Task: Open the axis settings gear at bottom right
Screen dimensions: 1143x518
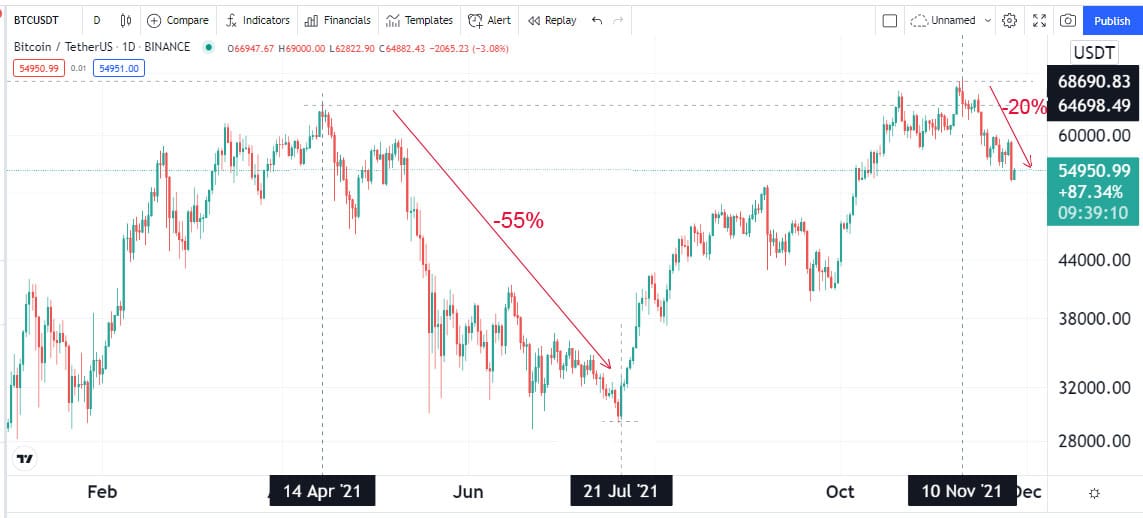Action: 1093,493
